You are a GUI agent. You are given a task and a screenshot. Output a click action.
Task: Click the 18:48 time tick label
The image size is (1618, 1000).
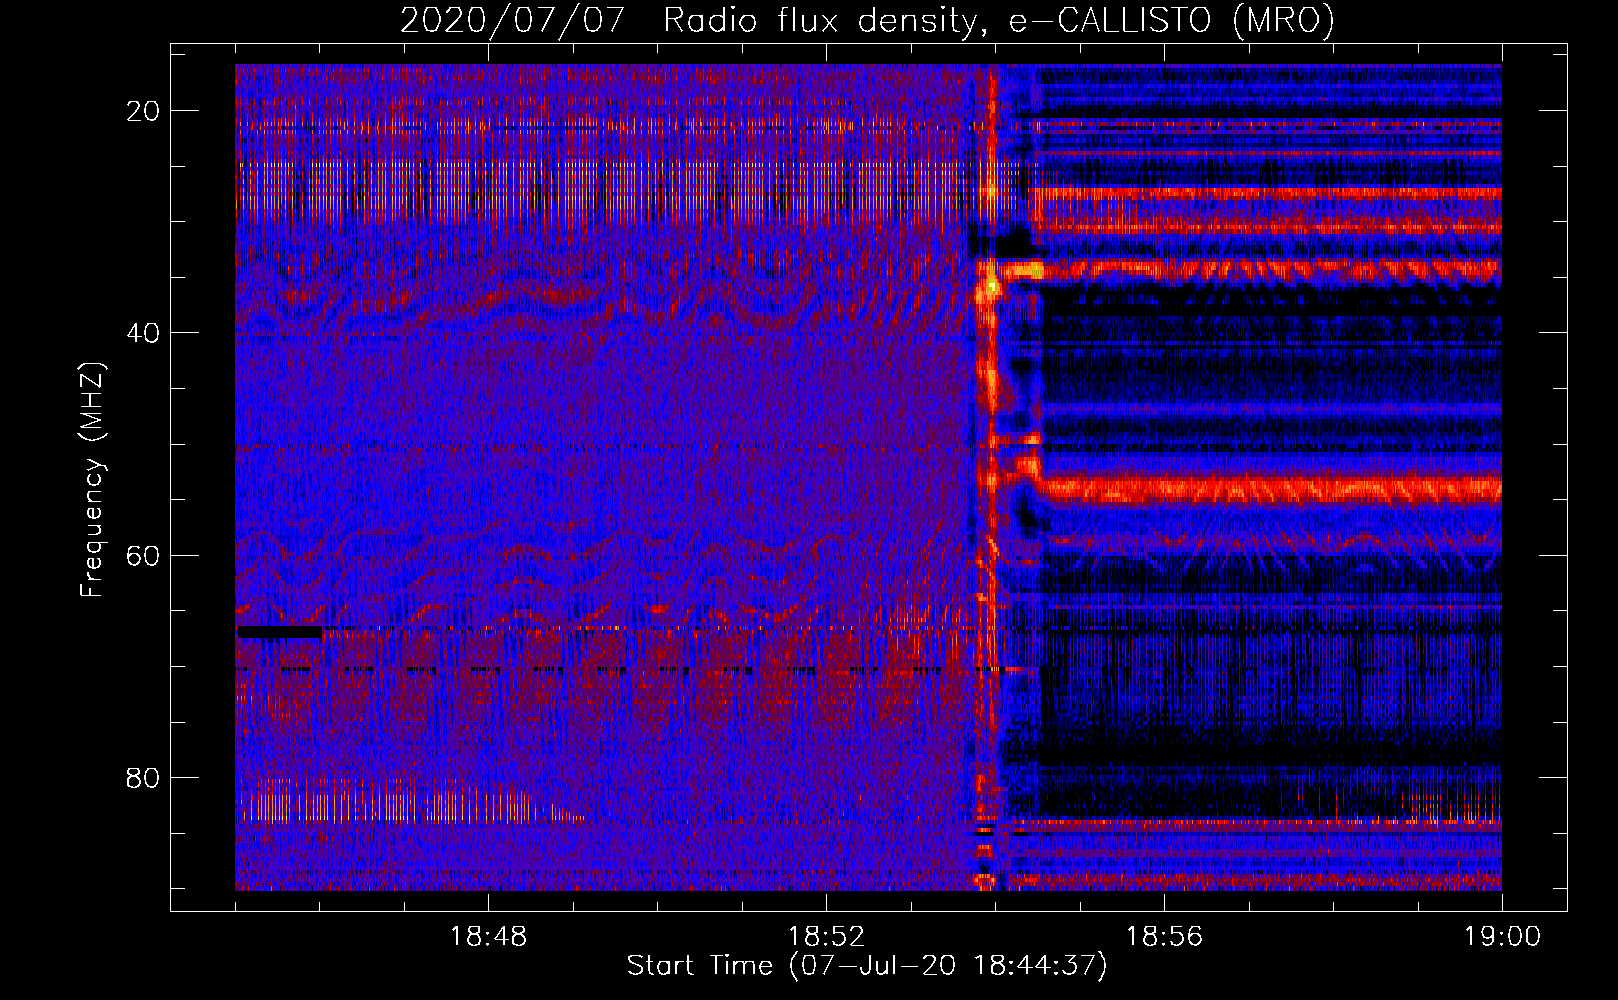[488, 937]
